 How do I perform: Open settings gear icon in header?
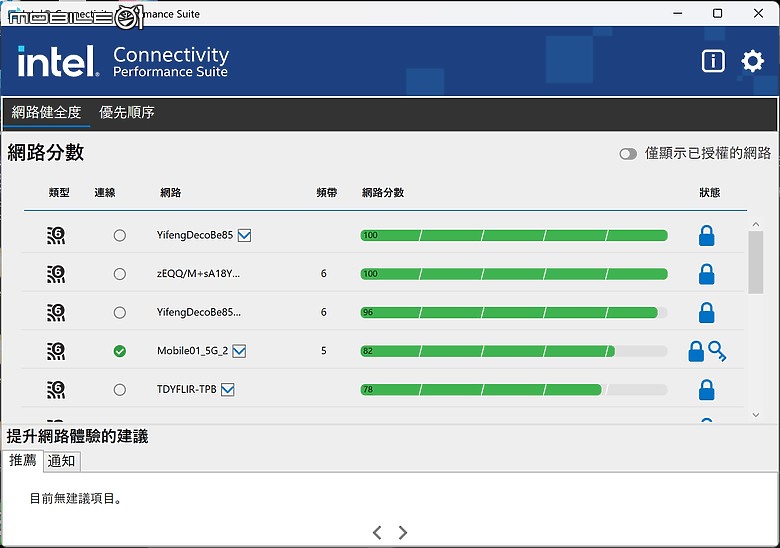[752, 61]
